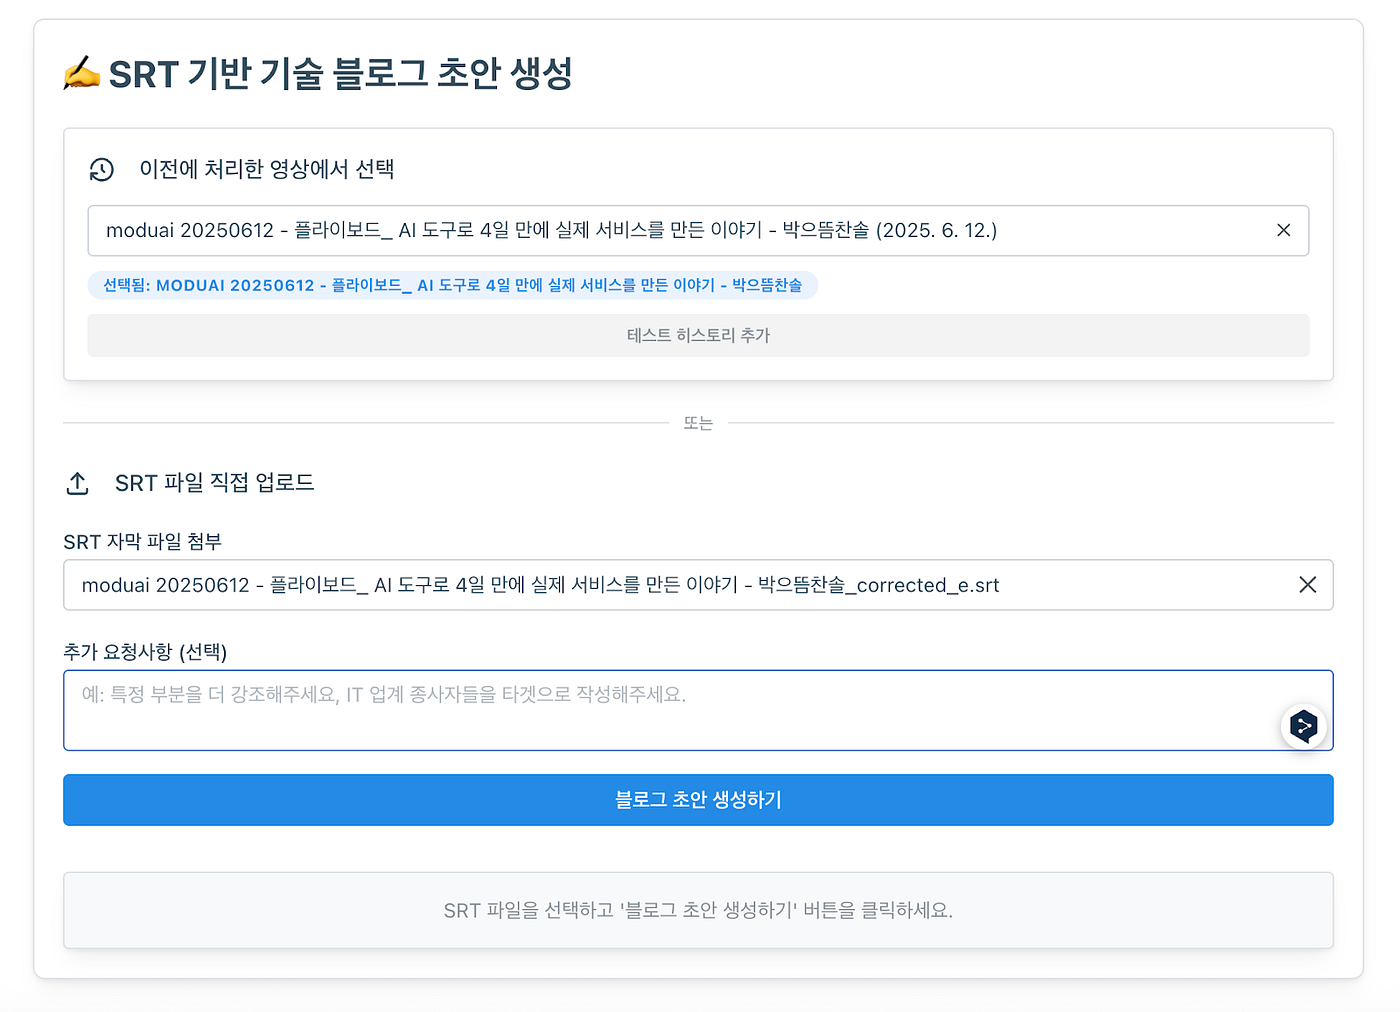Click the writing hand emoji in the title

click(x=82, y=73)
